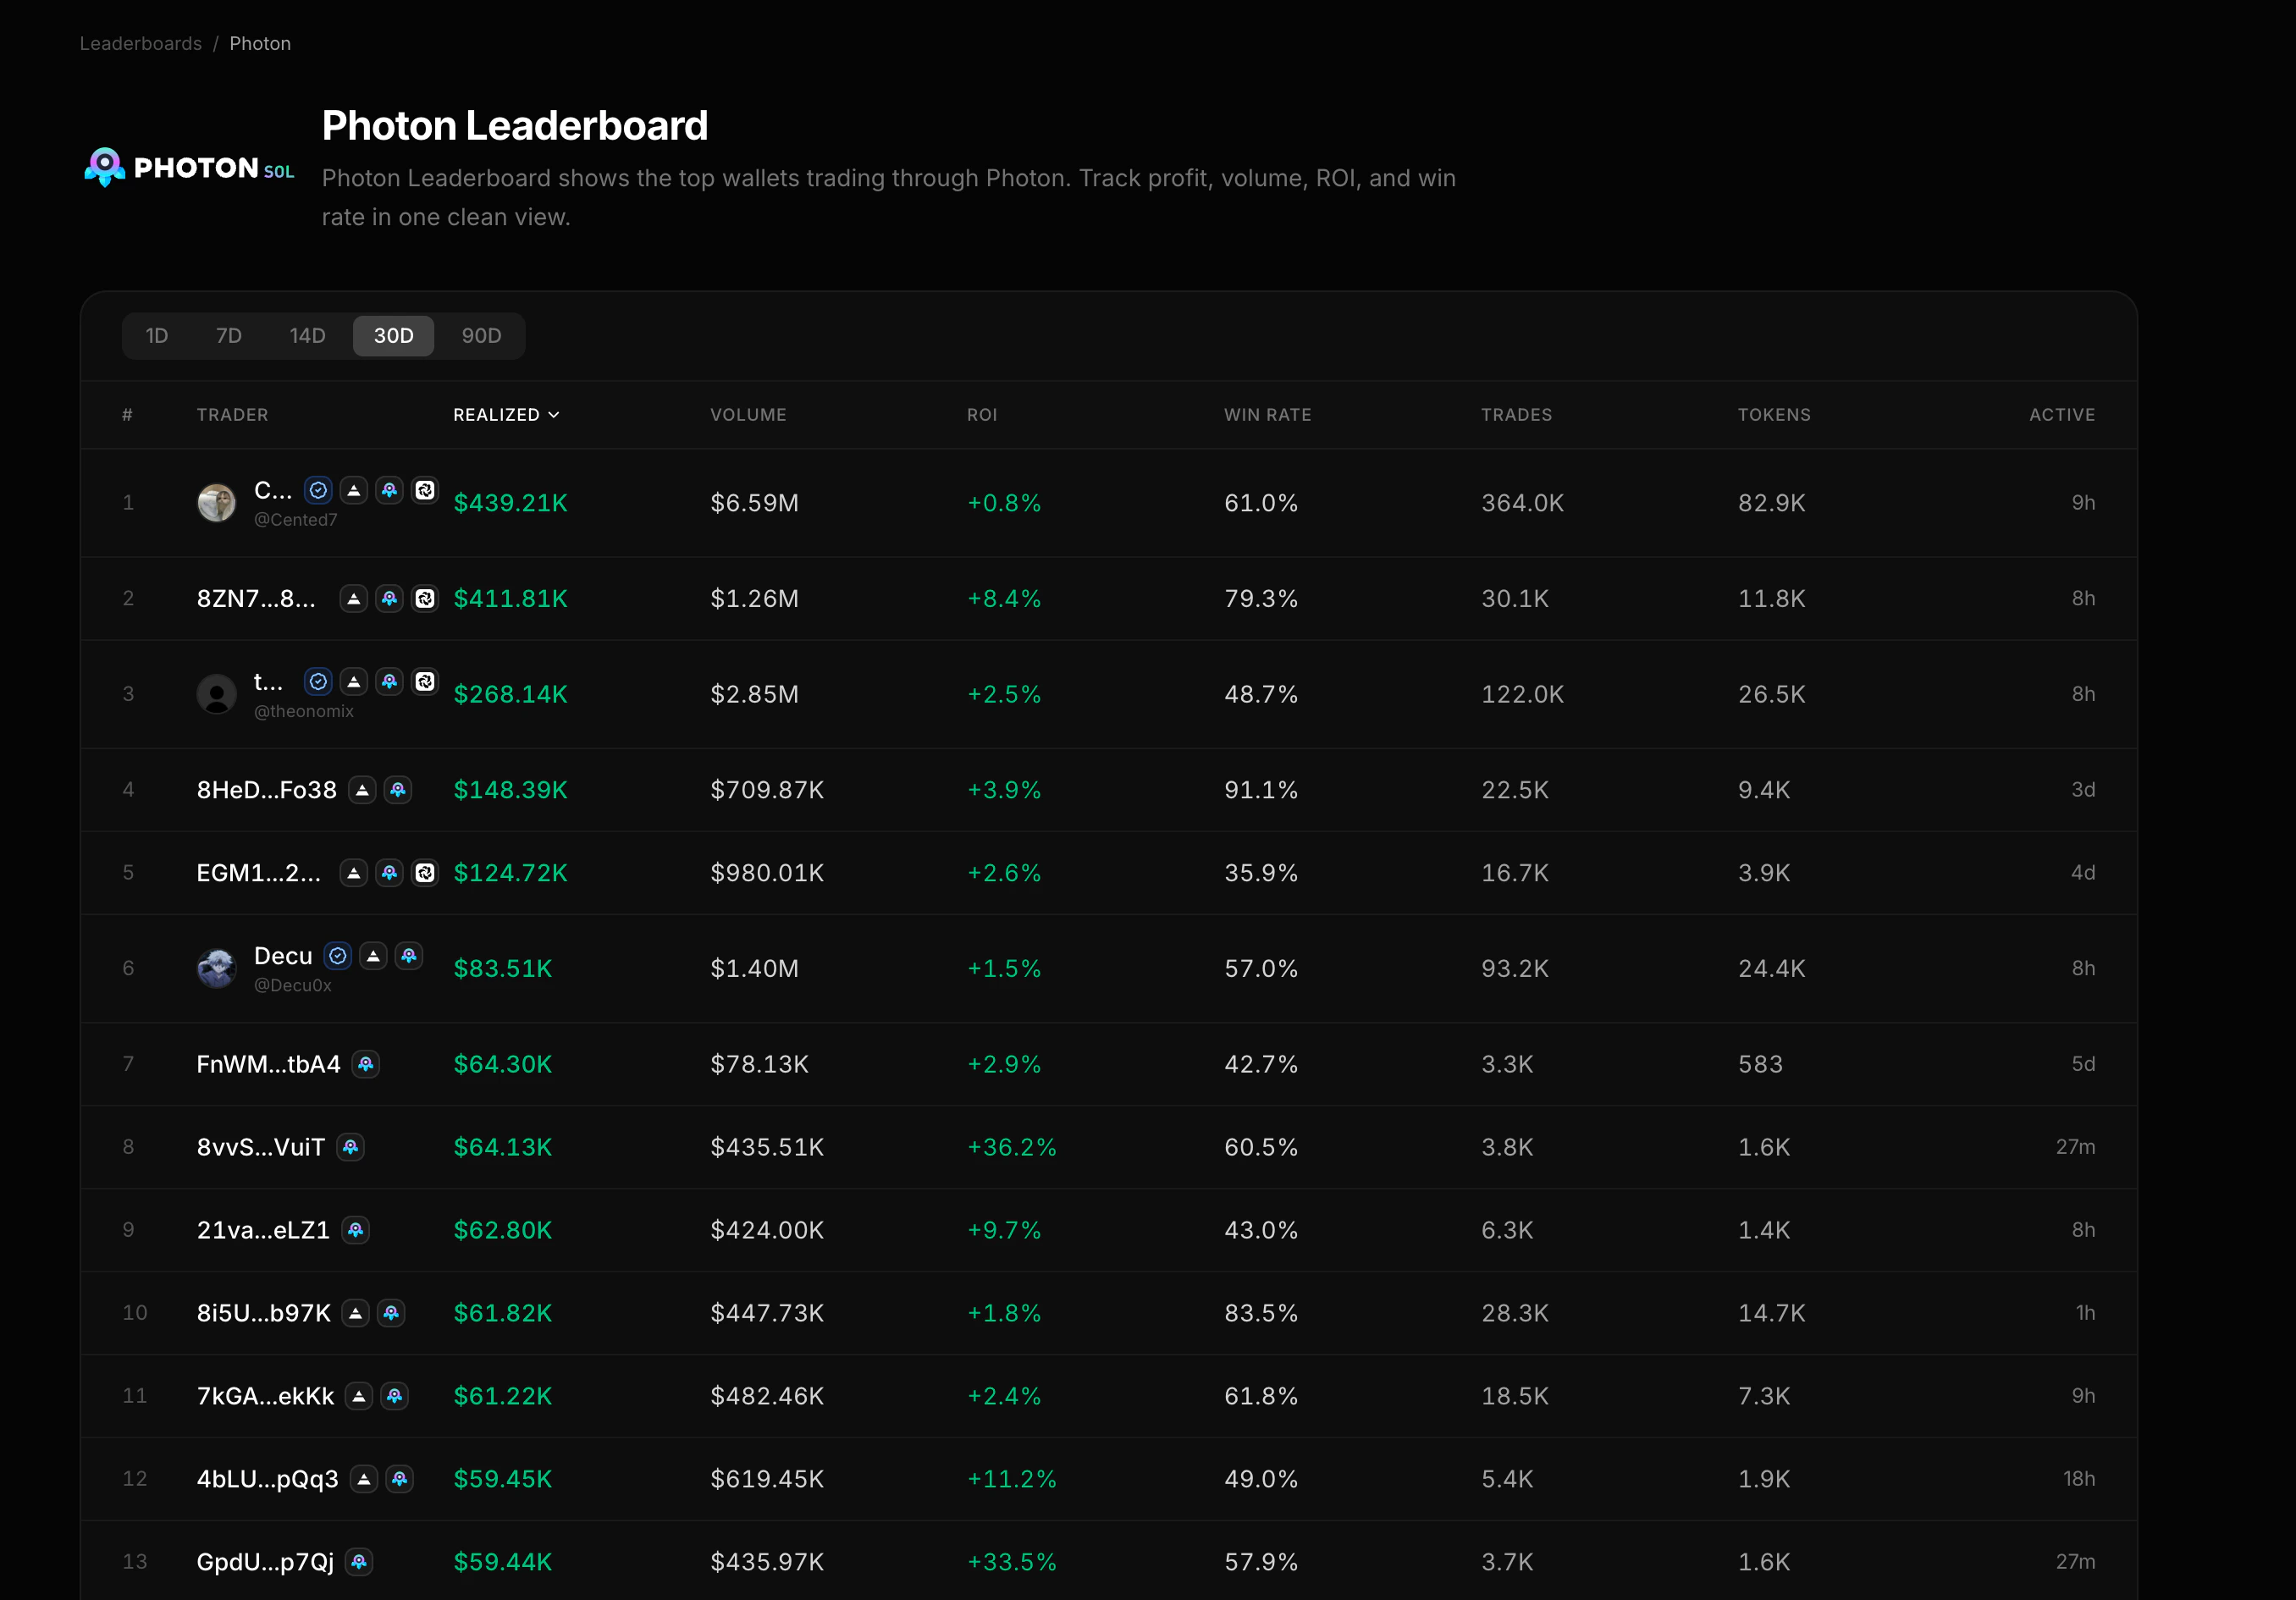This screenshot has height=1600, width=2296.
Task: Click the $439.21K realized value
Action: (x=511, y=503)
